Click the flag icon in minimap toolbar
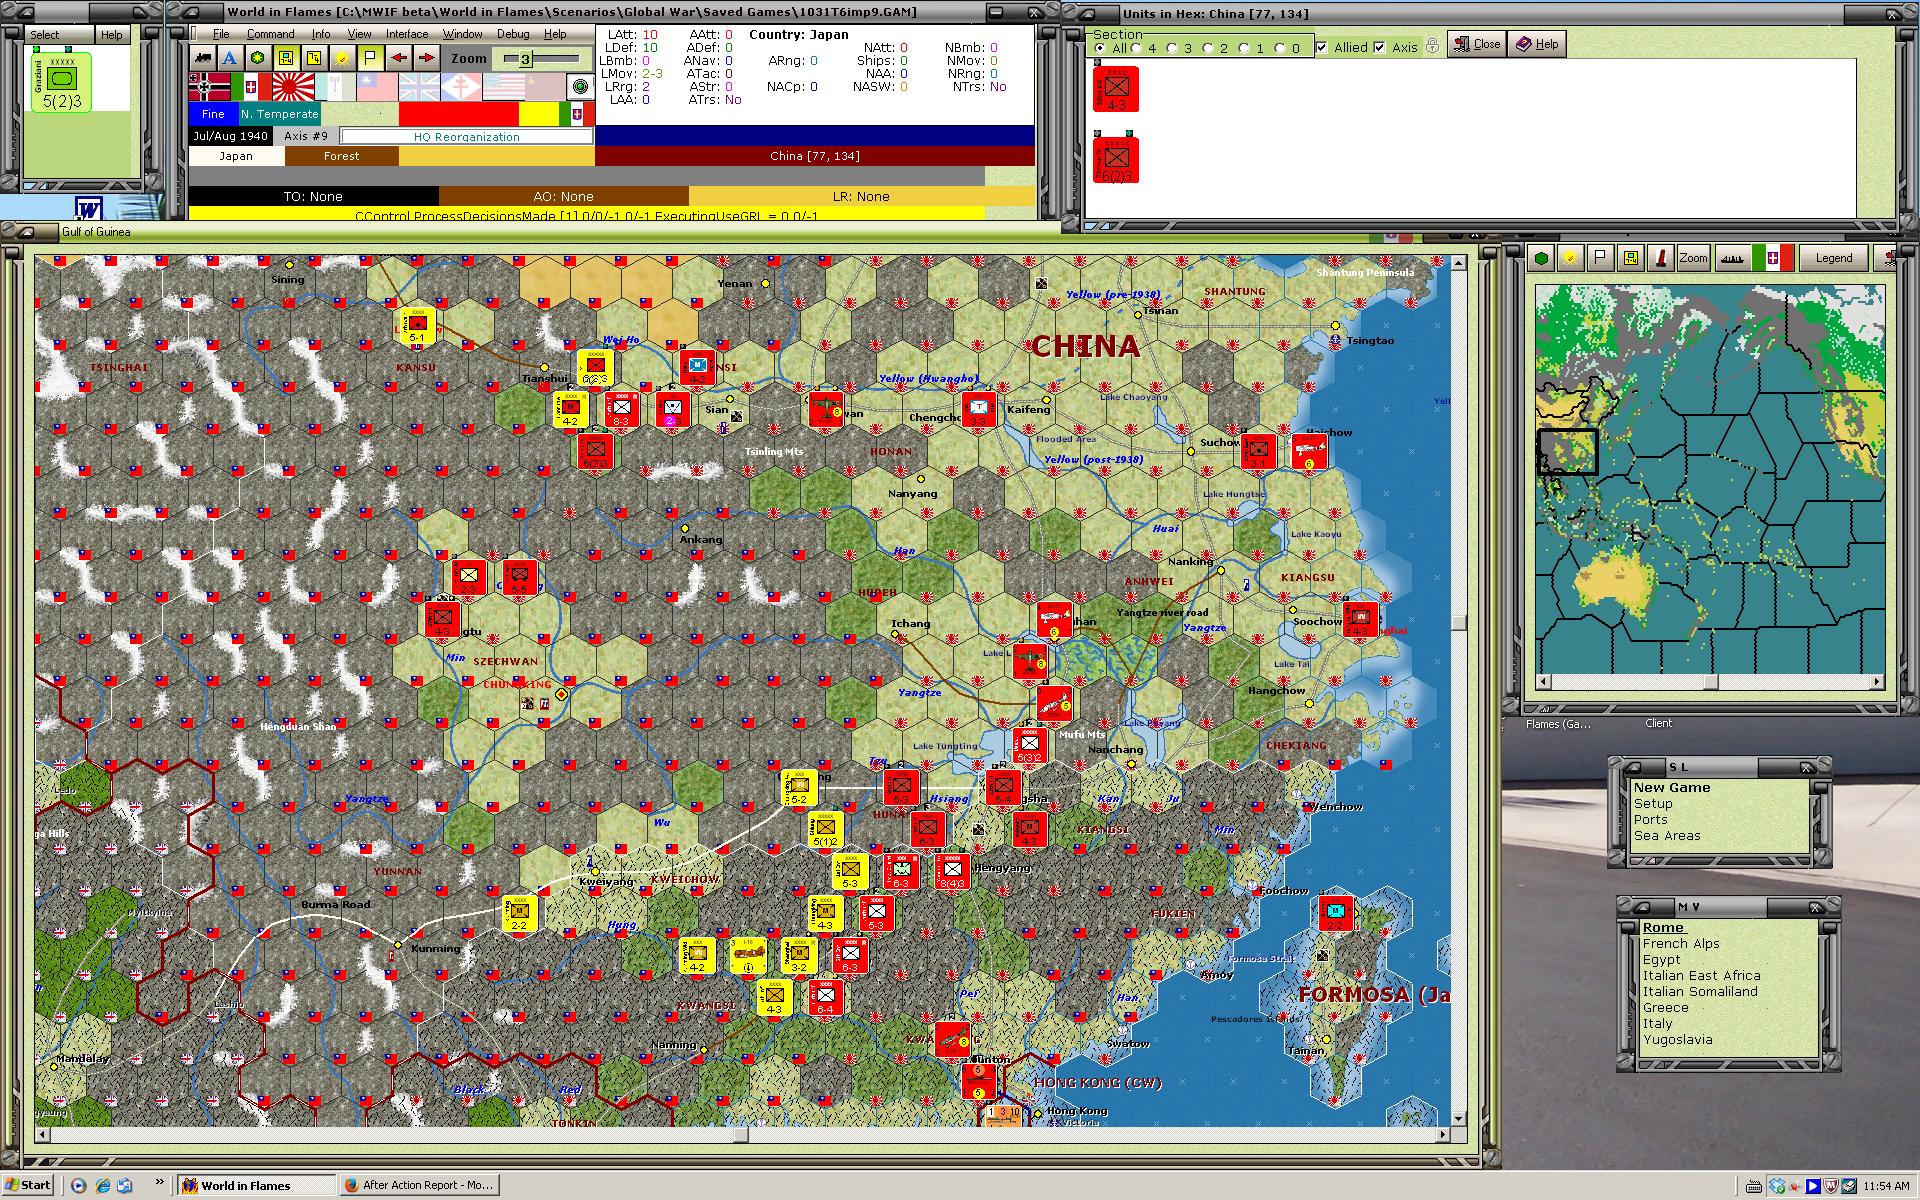The height and width of the screenshot is (1200, 1920). click(1601, 258)
